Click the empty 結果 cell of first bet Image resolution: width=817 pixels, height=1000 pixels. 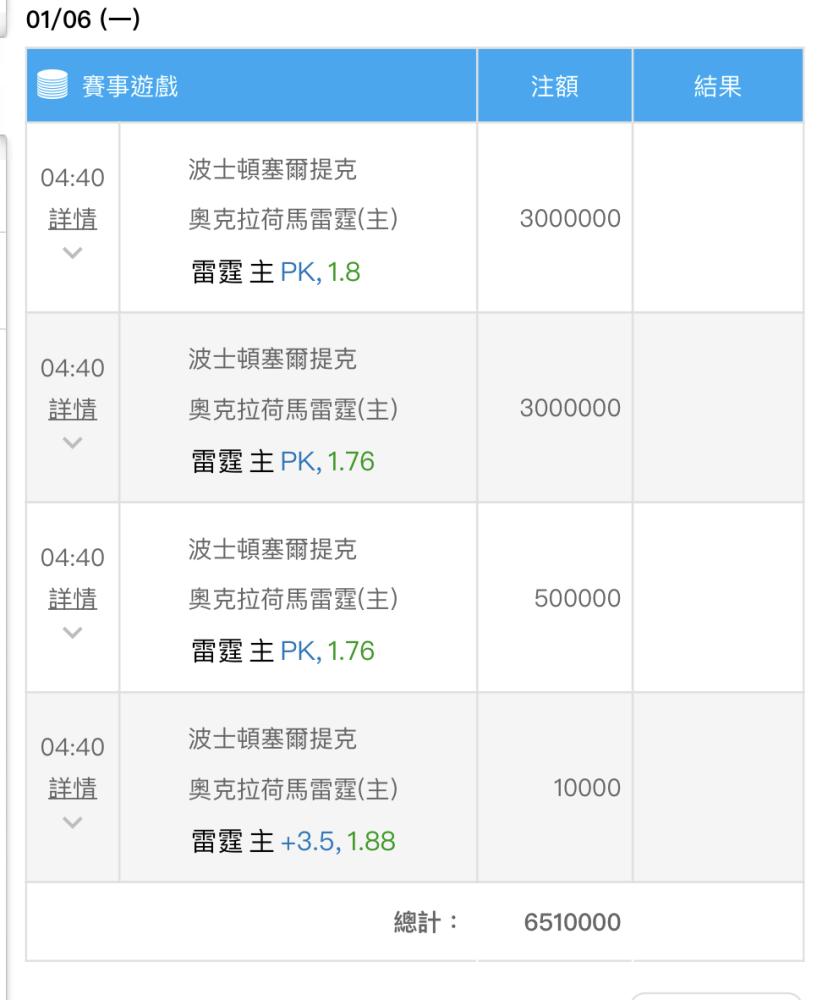click(718, 217)
